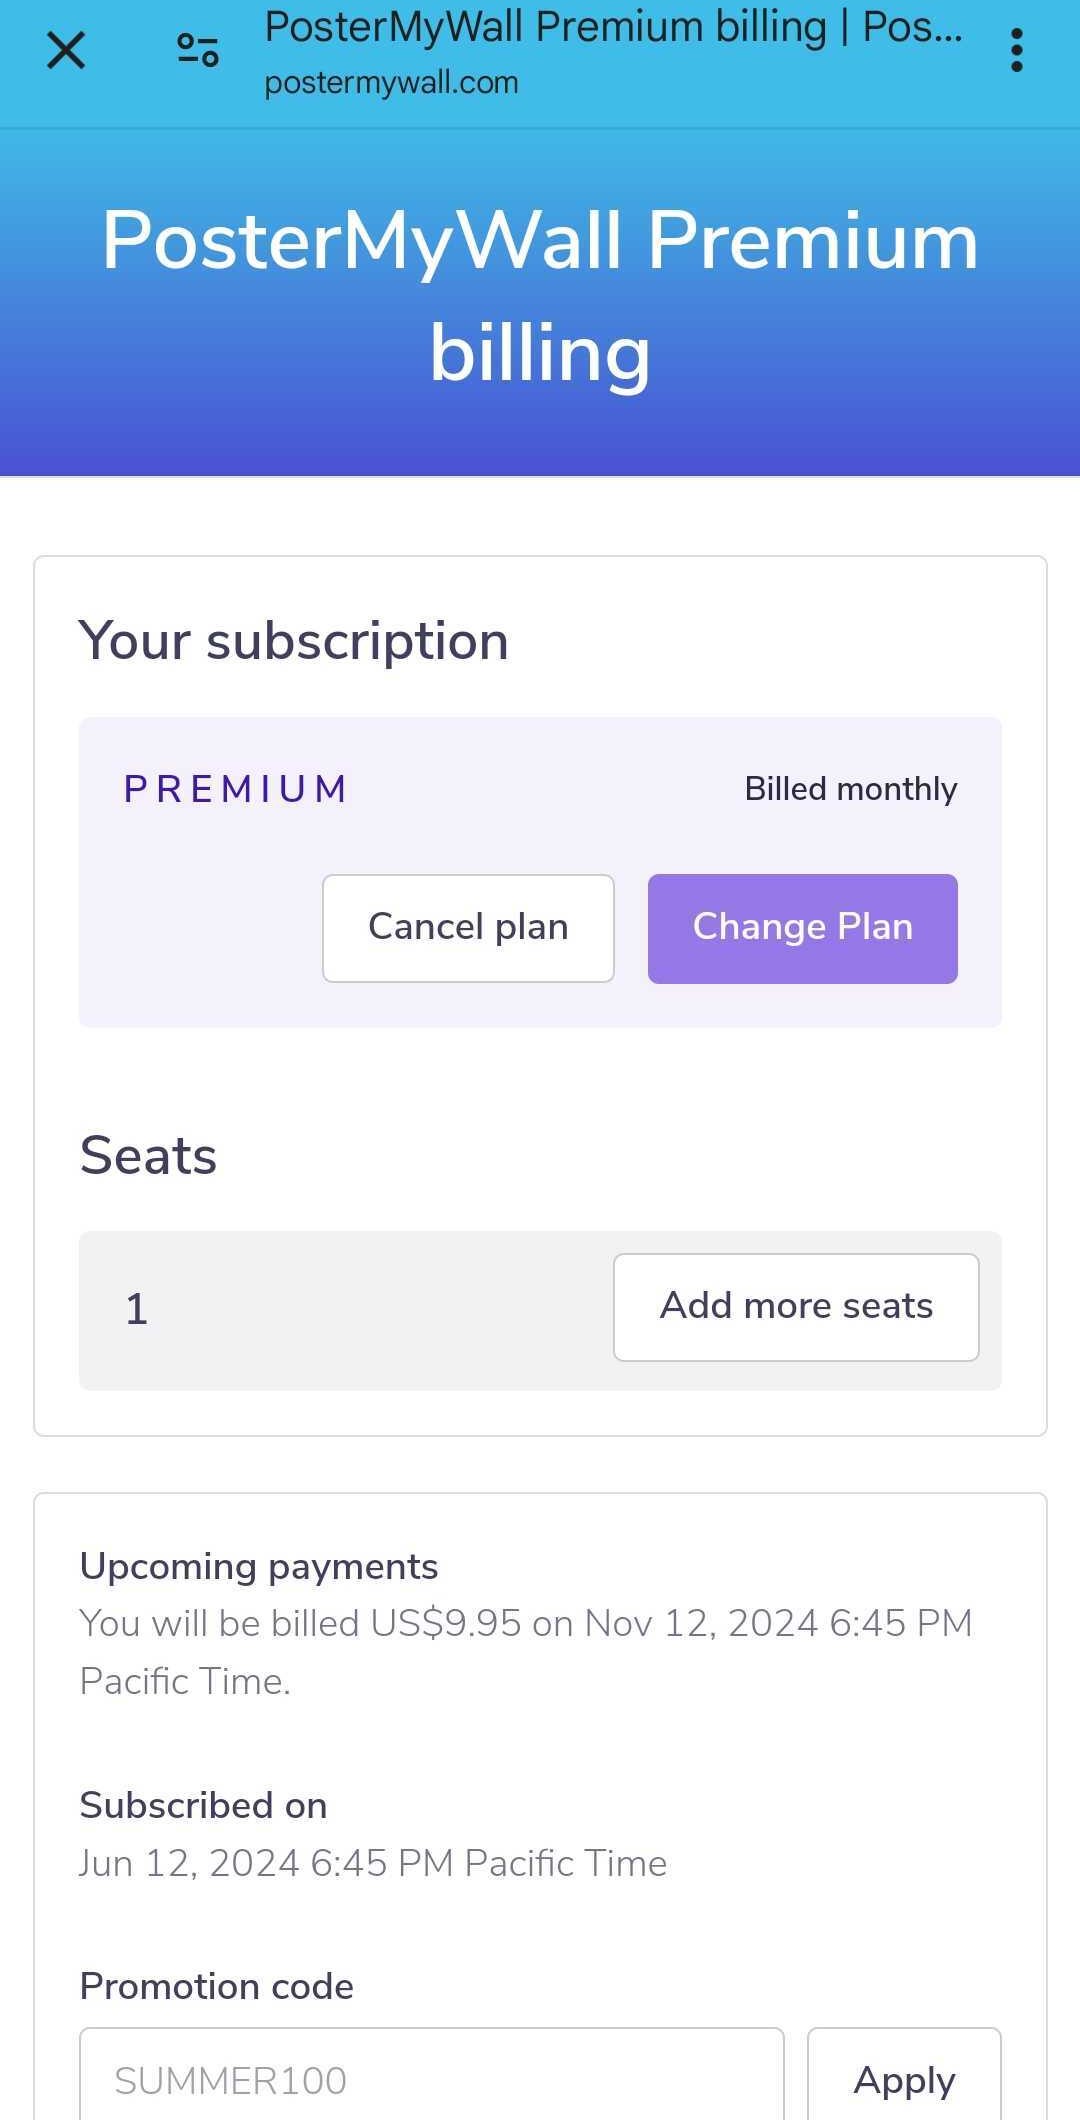Click the seat count showing 1
The width and height of the screenshot is (1080, 2120).
coord(136,1308)
